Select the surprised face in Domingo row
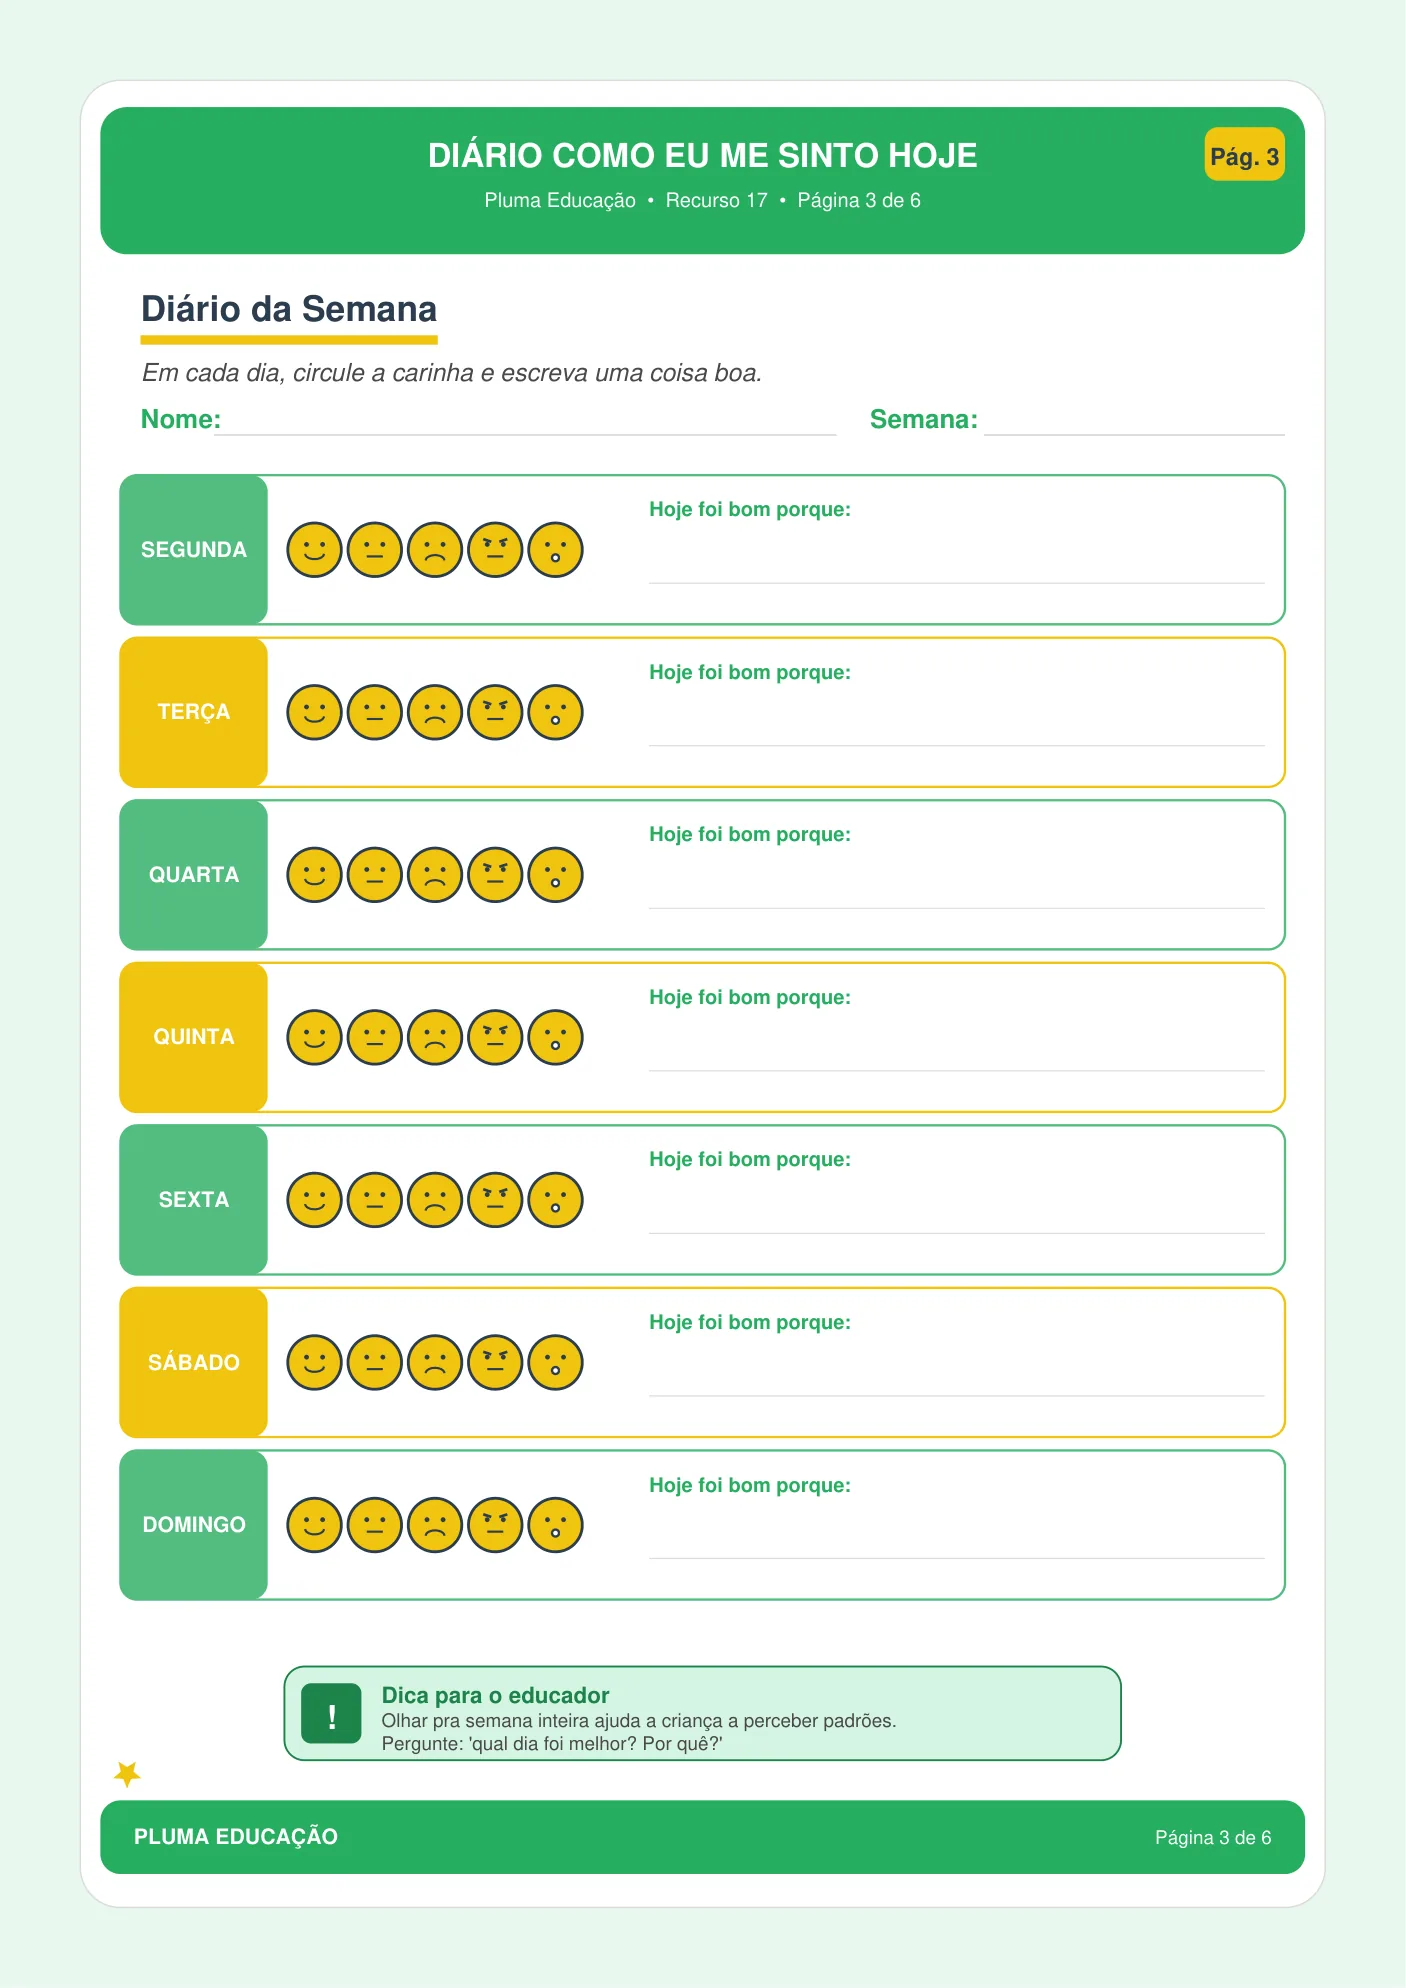Viewport: 1406px width, 1988px height. (555, 1525)
